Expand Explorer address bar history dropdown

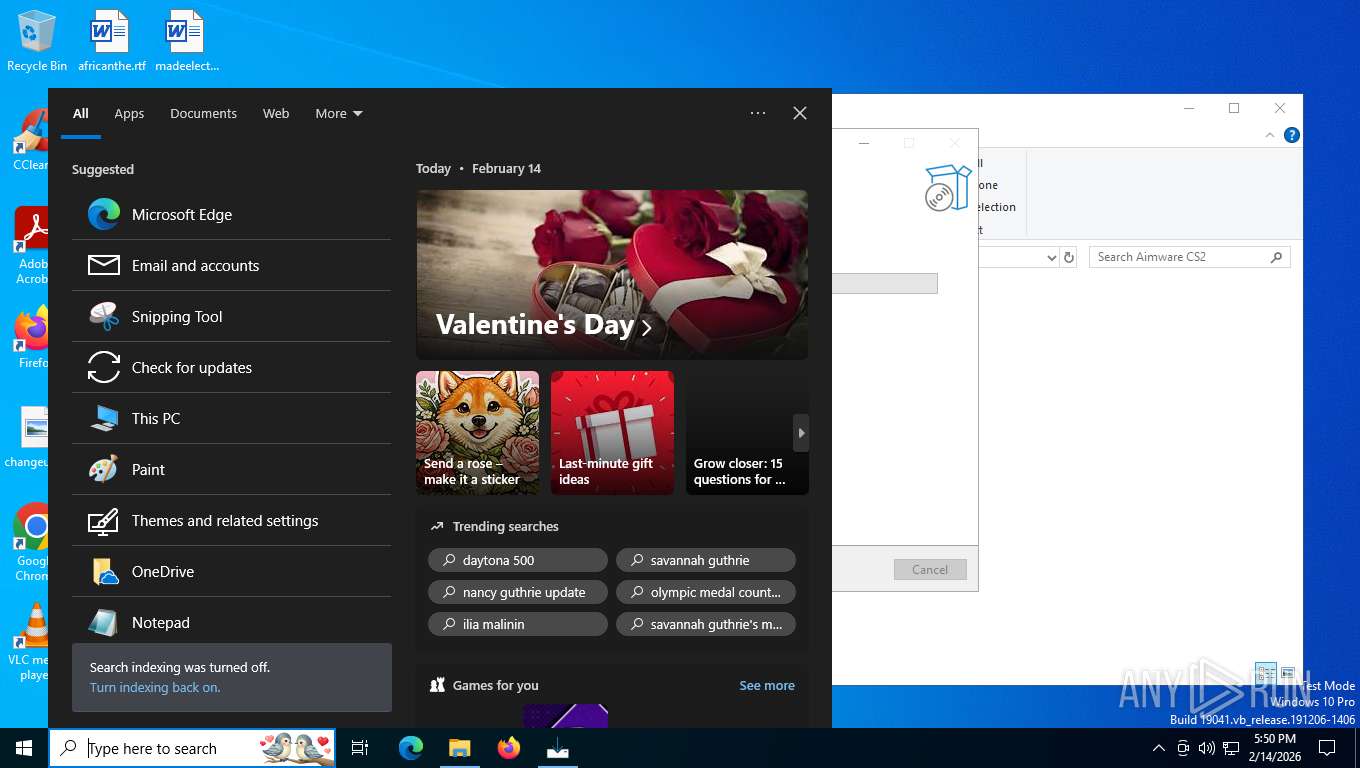pos(1051,257)
